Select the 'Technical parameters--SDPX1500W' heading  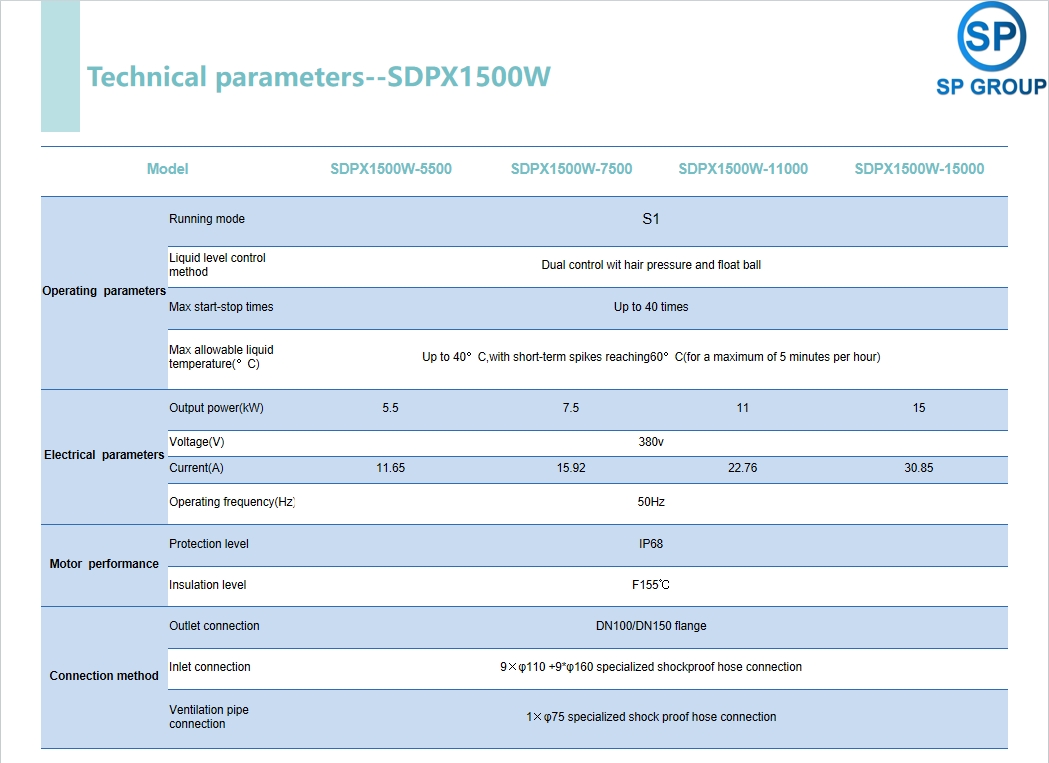pyautogui.click(x=319, y=77)
